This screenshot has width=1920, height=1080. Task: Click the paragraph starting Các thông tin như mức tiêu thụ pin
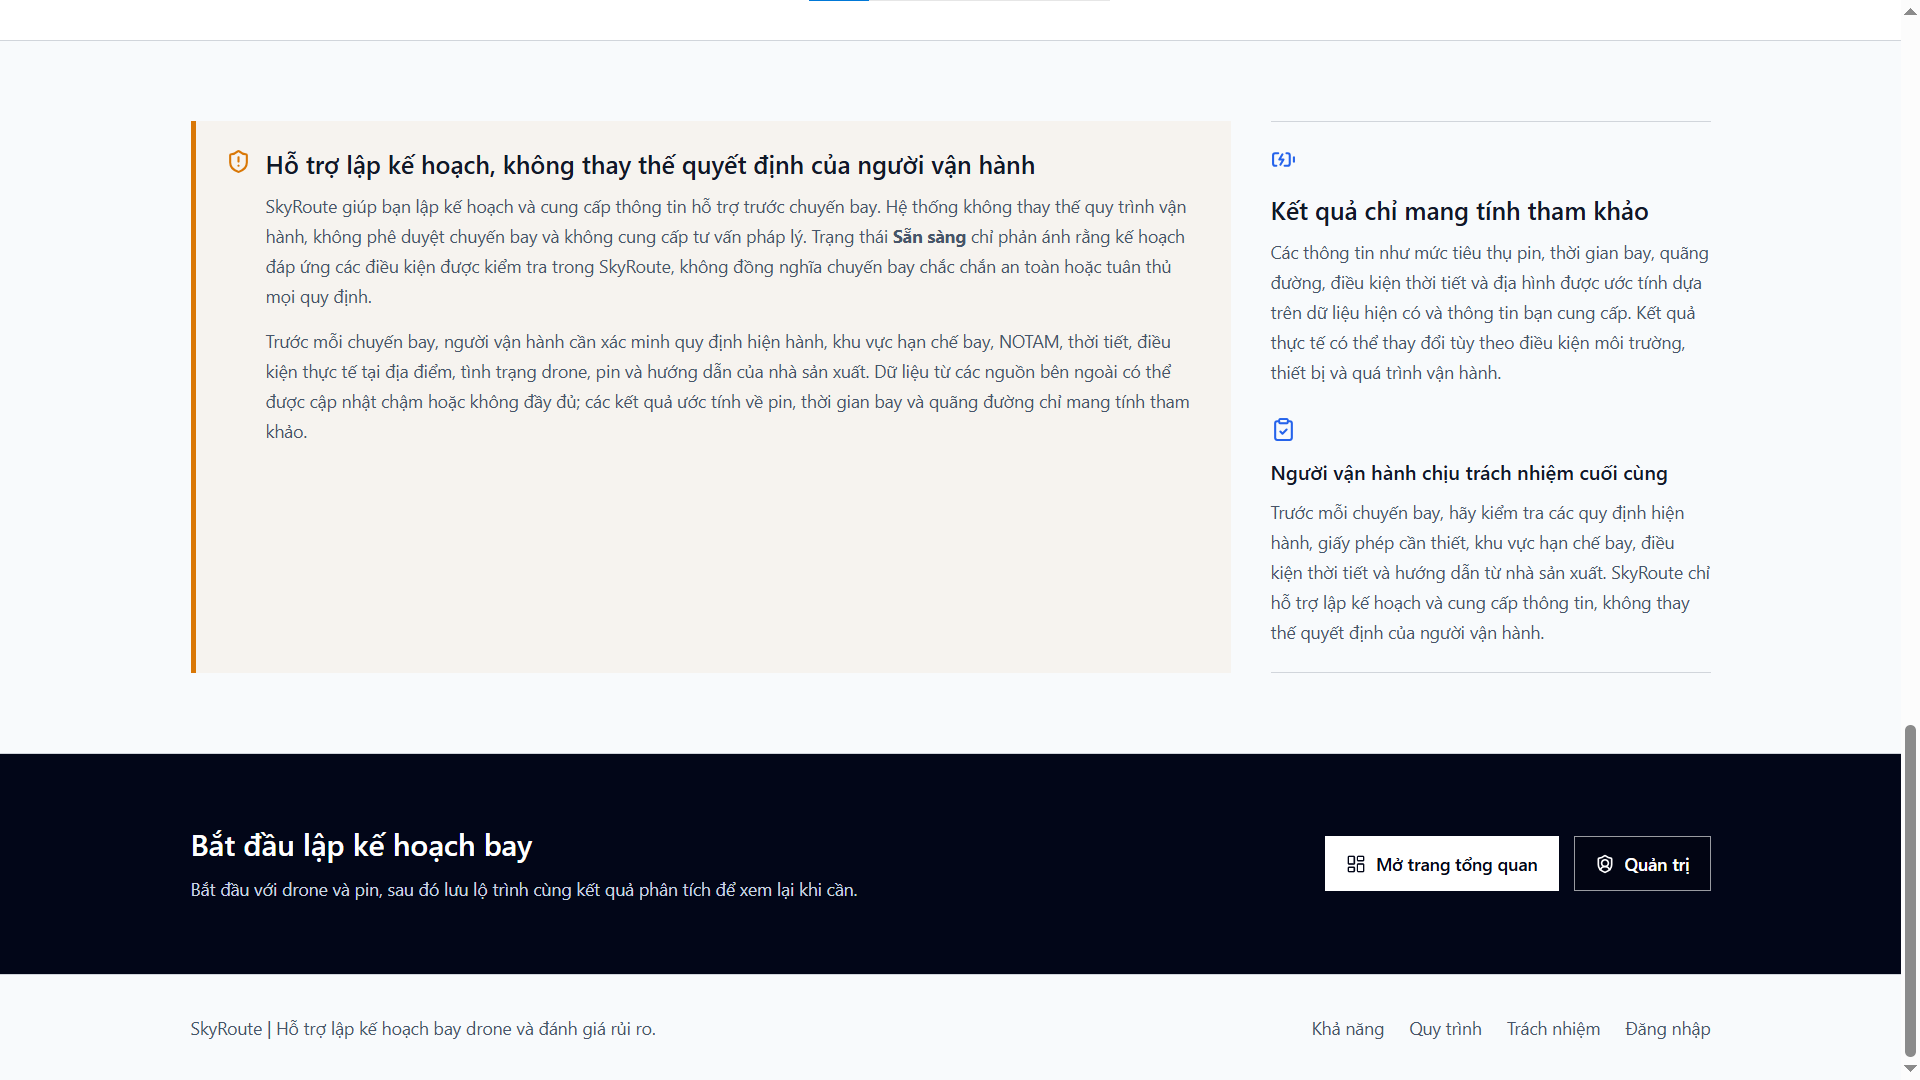(x=1490, y=313)
